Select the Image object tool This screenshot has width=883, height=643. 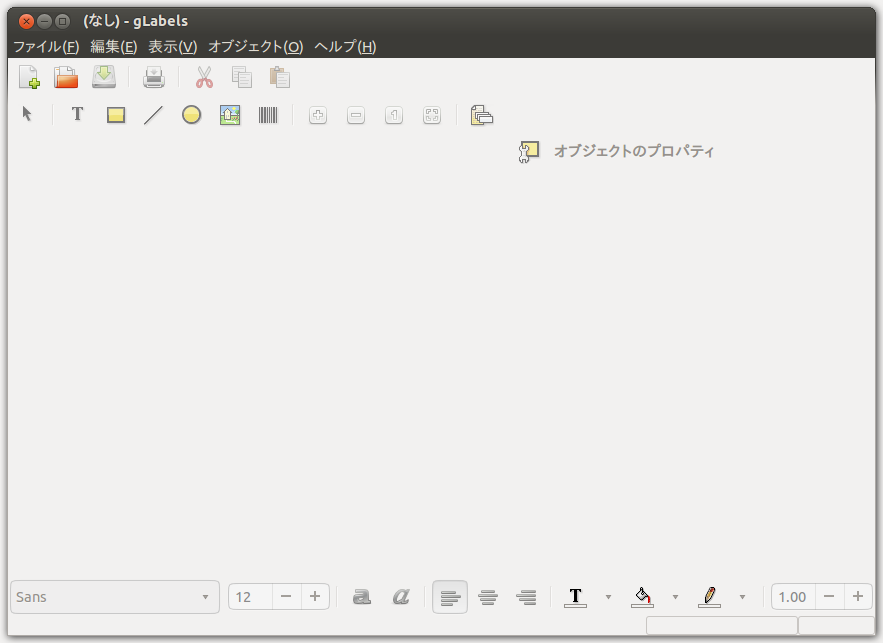(230, 115)
